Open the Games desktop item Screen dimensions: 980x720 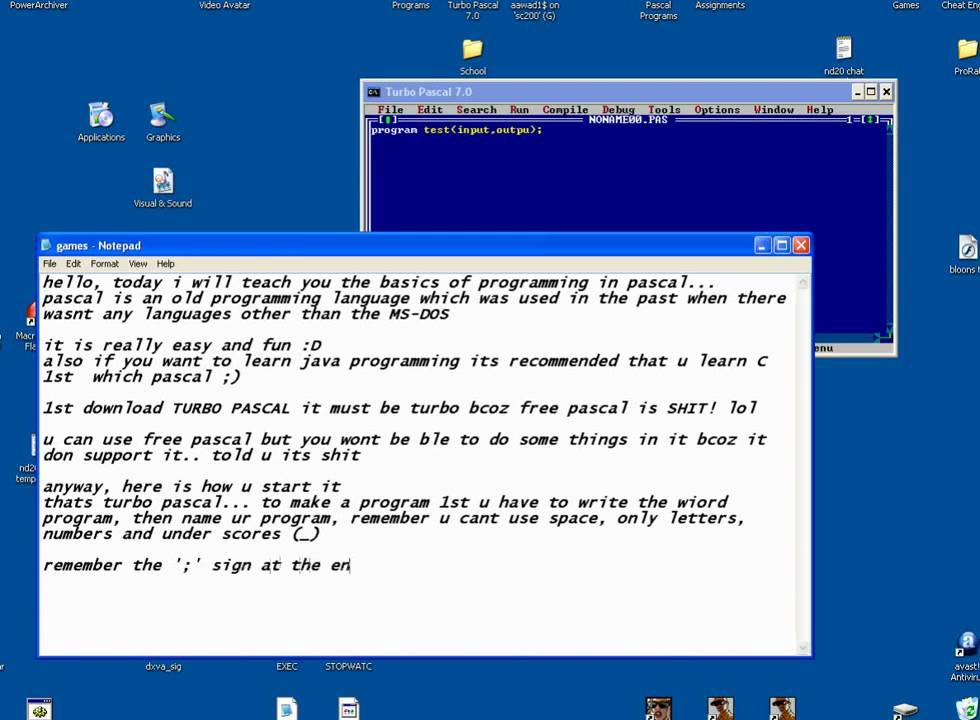point(906,5)
